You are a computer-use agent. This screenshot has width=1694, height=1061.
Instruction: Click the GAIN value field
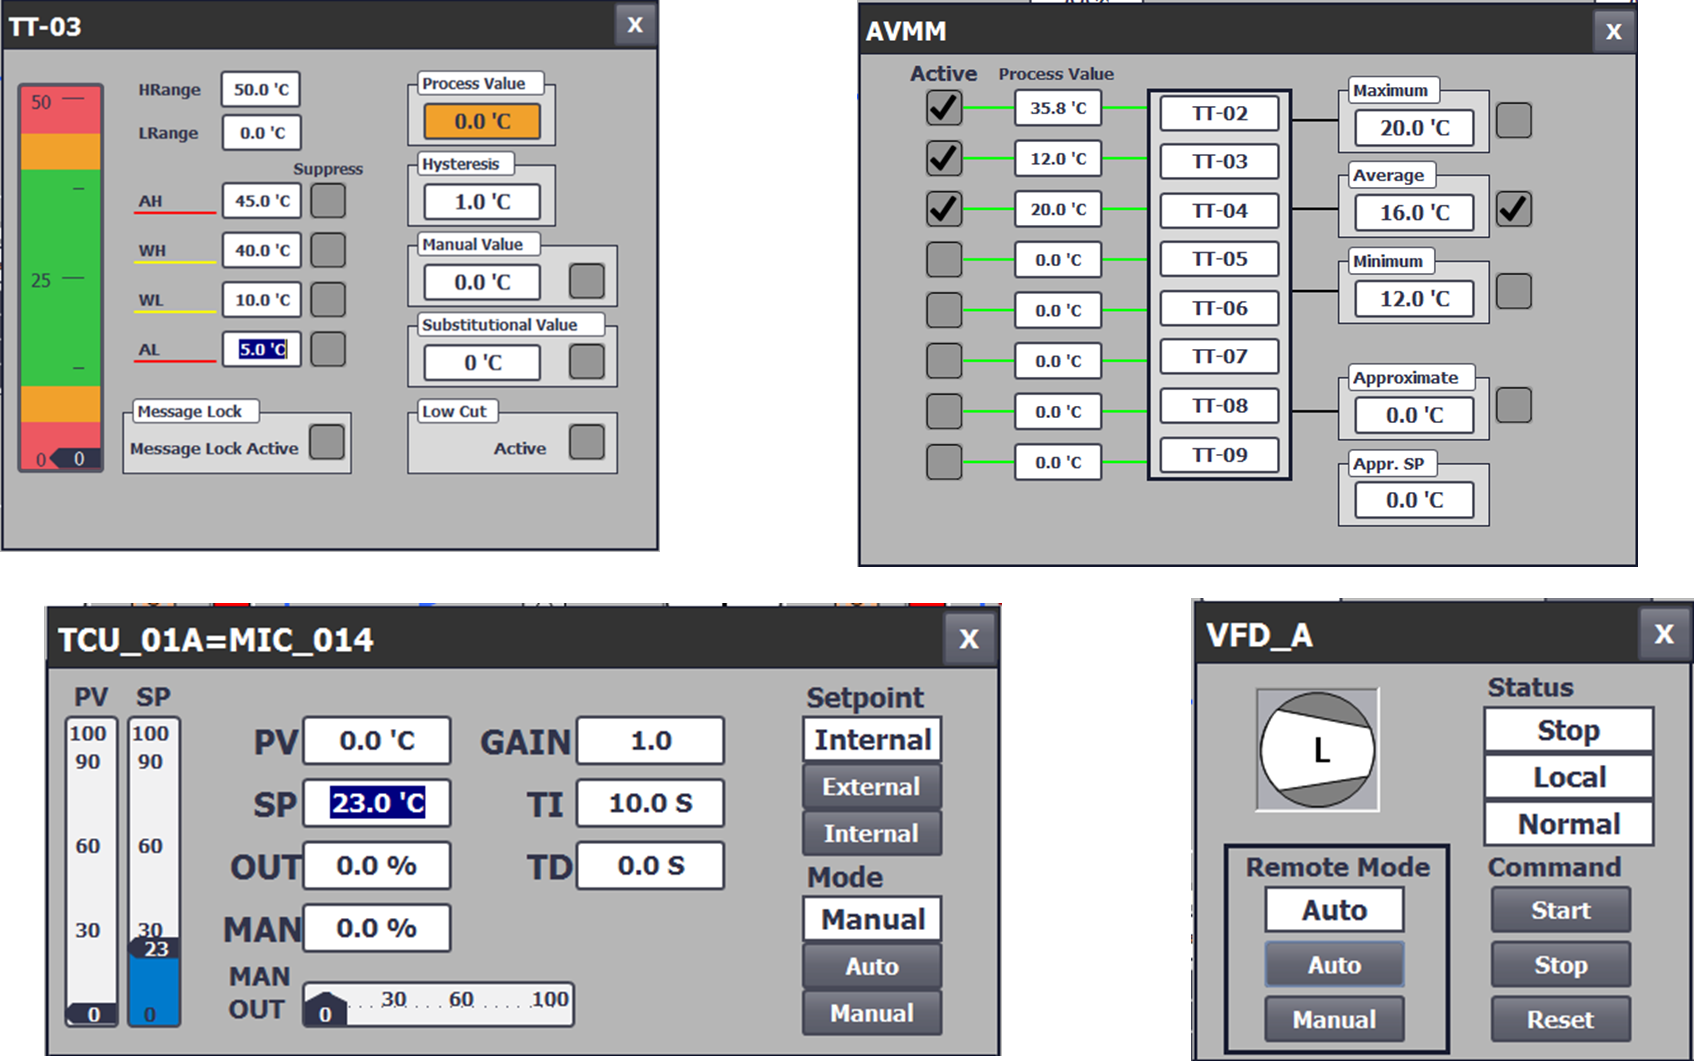(650, 741)
